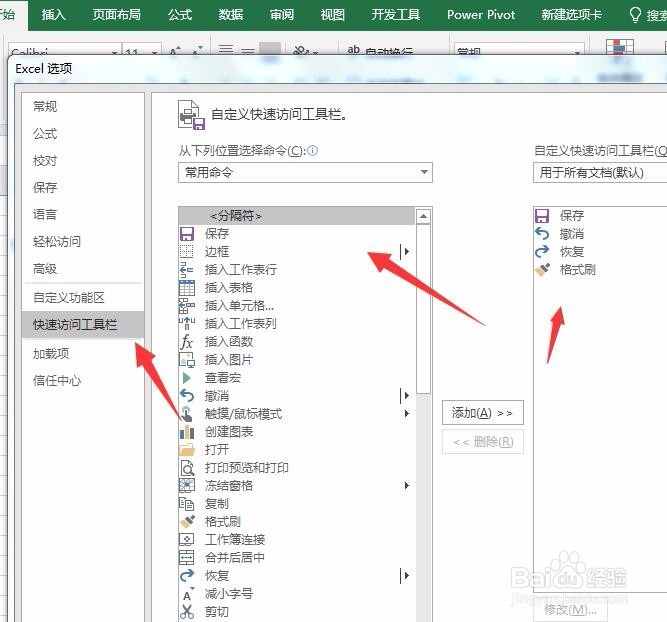Select the Touch/Mouse Mode (触摸/鼠标模式) icon

(x=187, y=414)
